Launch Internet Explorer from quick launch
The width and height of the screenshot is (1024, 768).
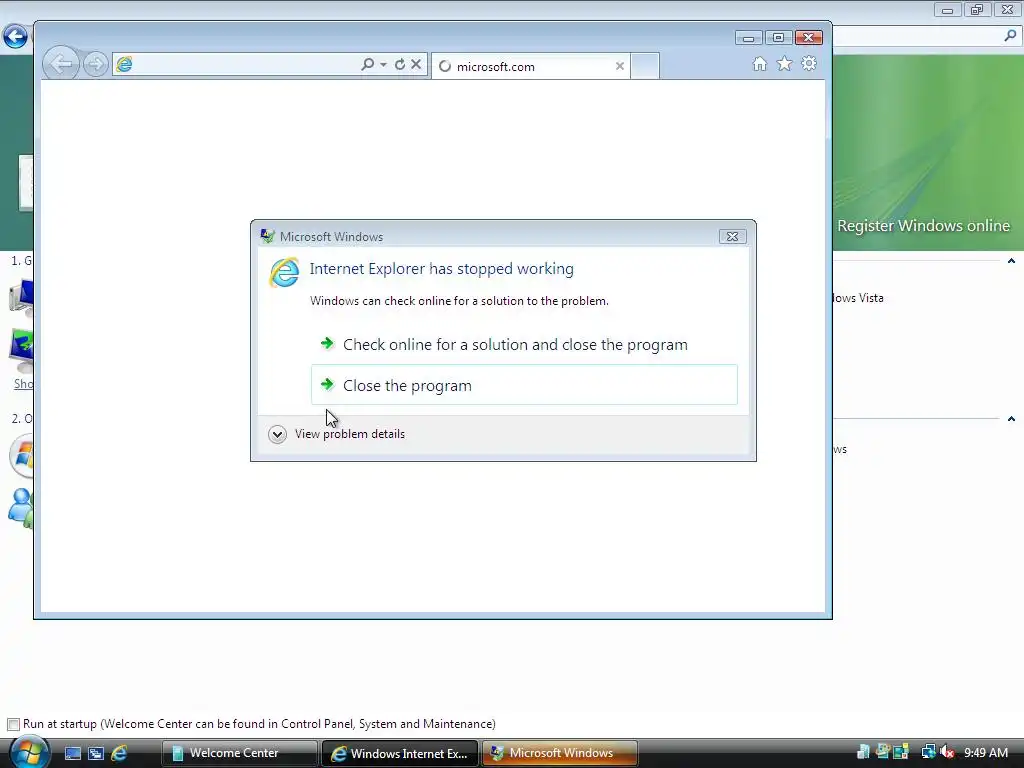click(119, 753)
